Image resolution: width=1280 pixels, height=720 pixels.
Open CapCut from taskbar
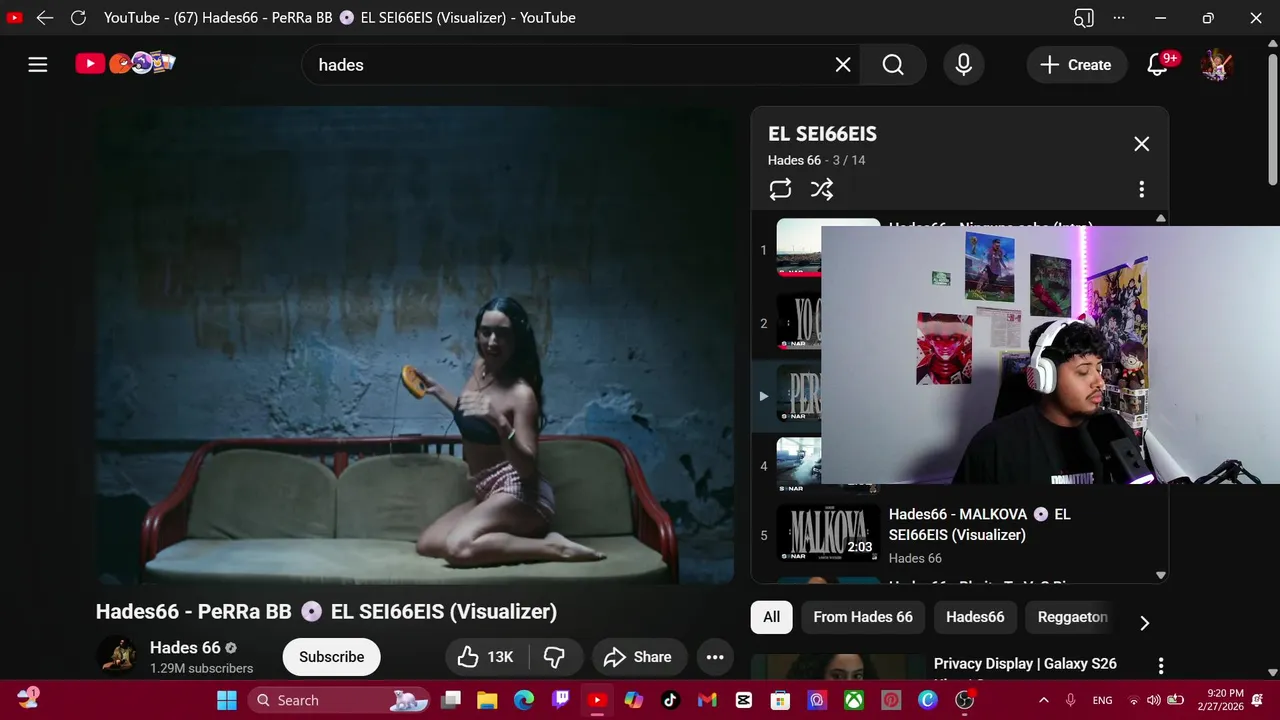(744, 700)
